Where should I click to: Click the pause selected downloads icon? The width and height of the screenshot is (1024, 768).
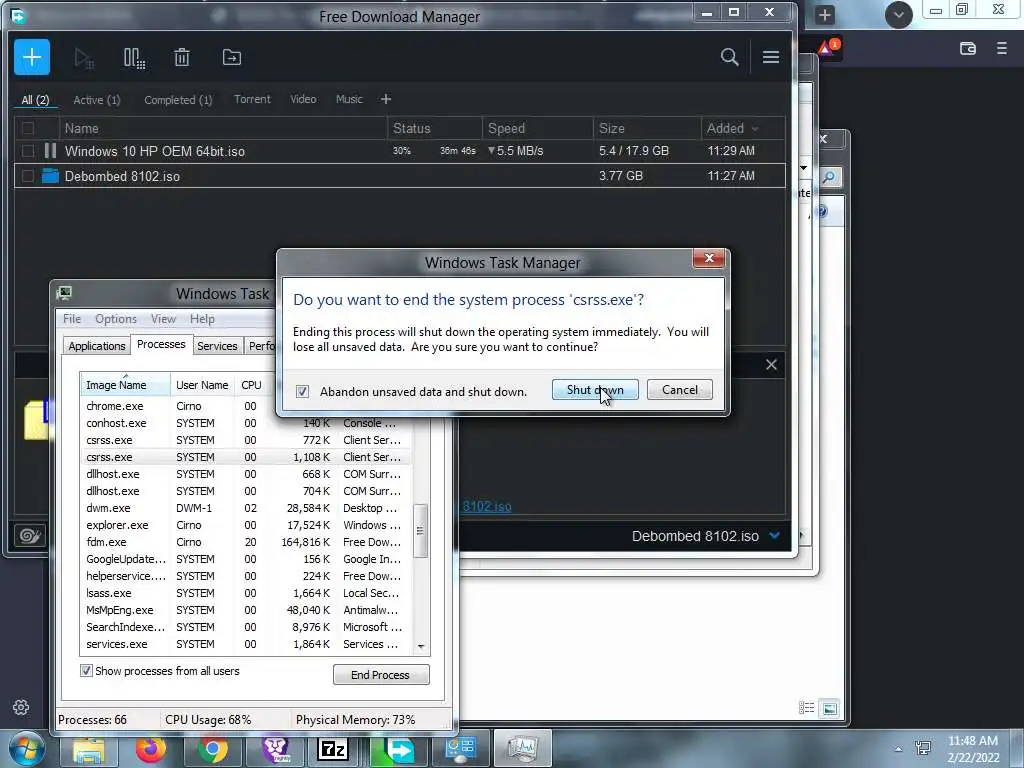pos(134,58)
